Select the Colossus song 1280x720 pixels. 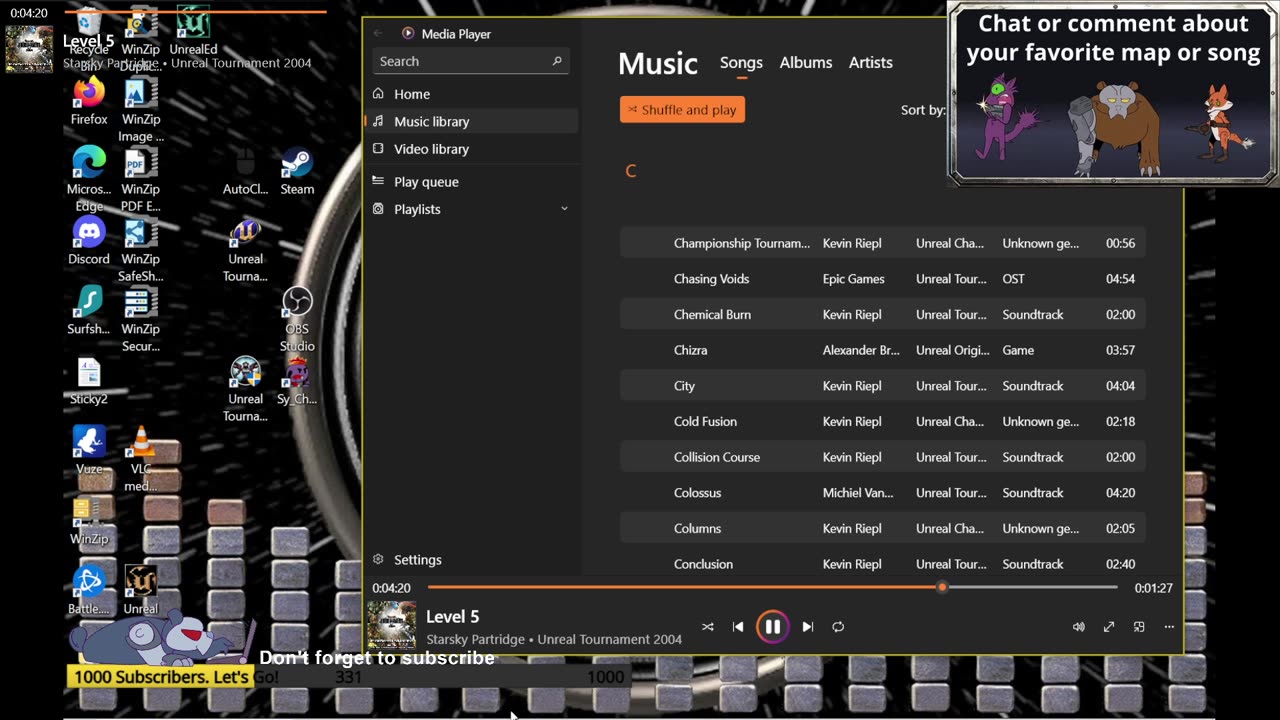(x=882, y=493)
